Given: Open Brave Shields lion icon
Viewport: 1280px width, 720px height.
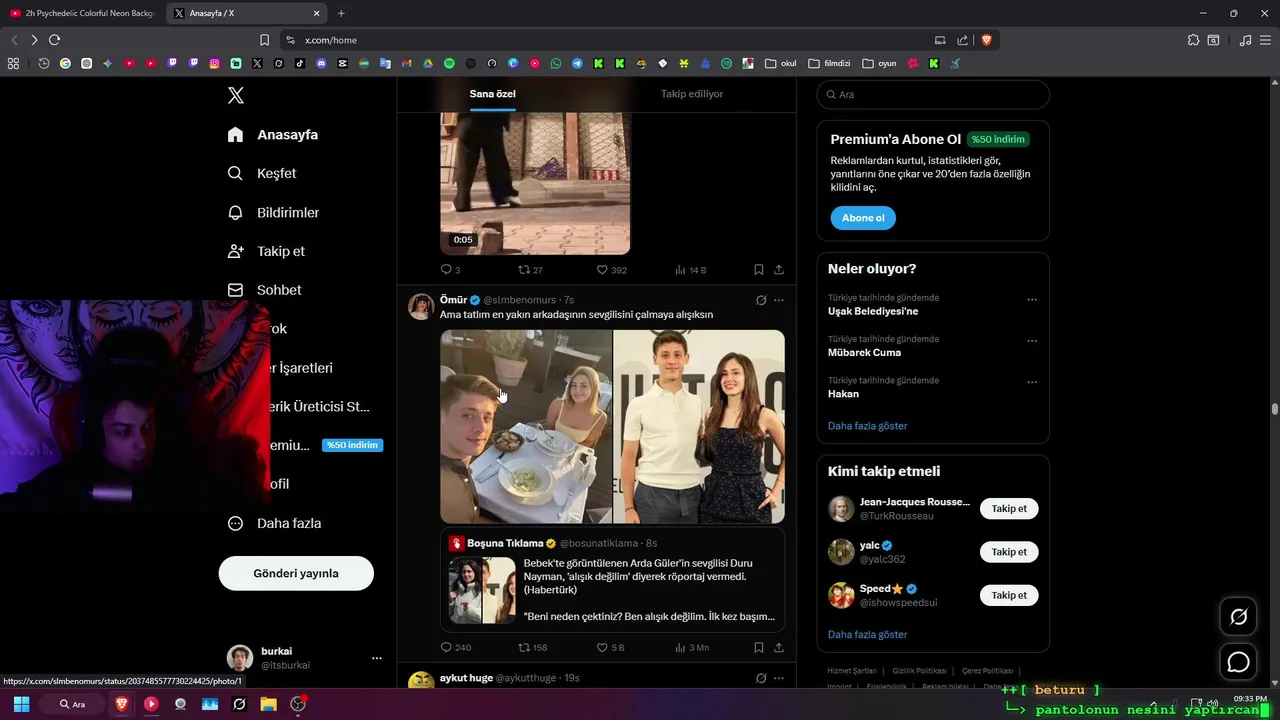Looking at the screenshot, I should [987, 40].
